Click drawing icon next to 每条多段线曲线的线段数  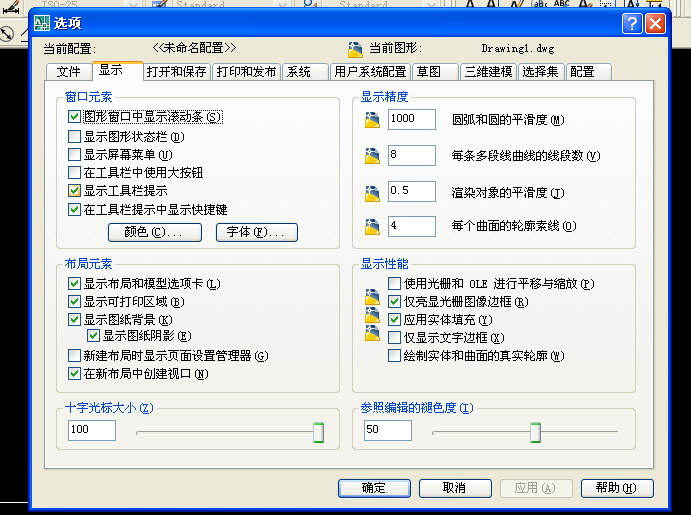coord(372,156)
